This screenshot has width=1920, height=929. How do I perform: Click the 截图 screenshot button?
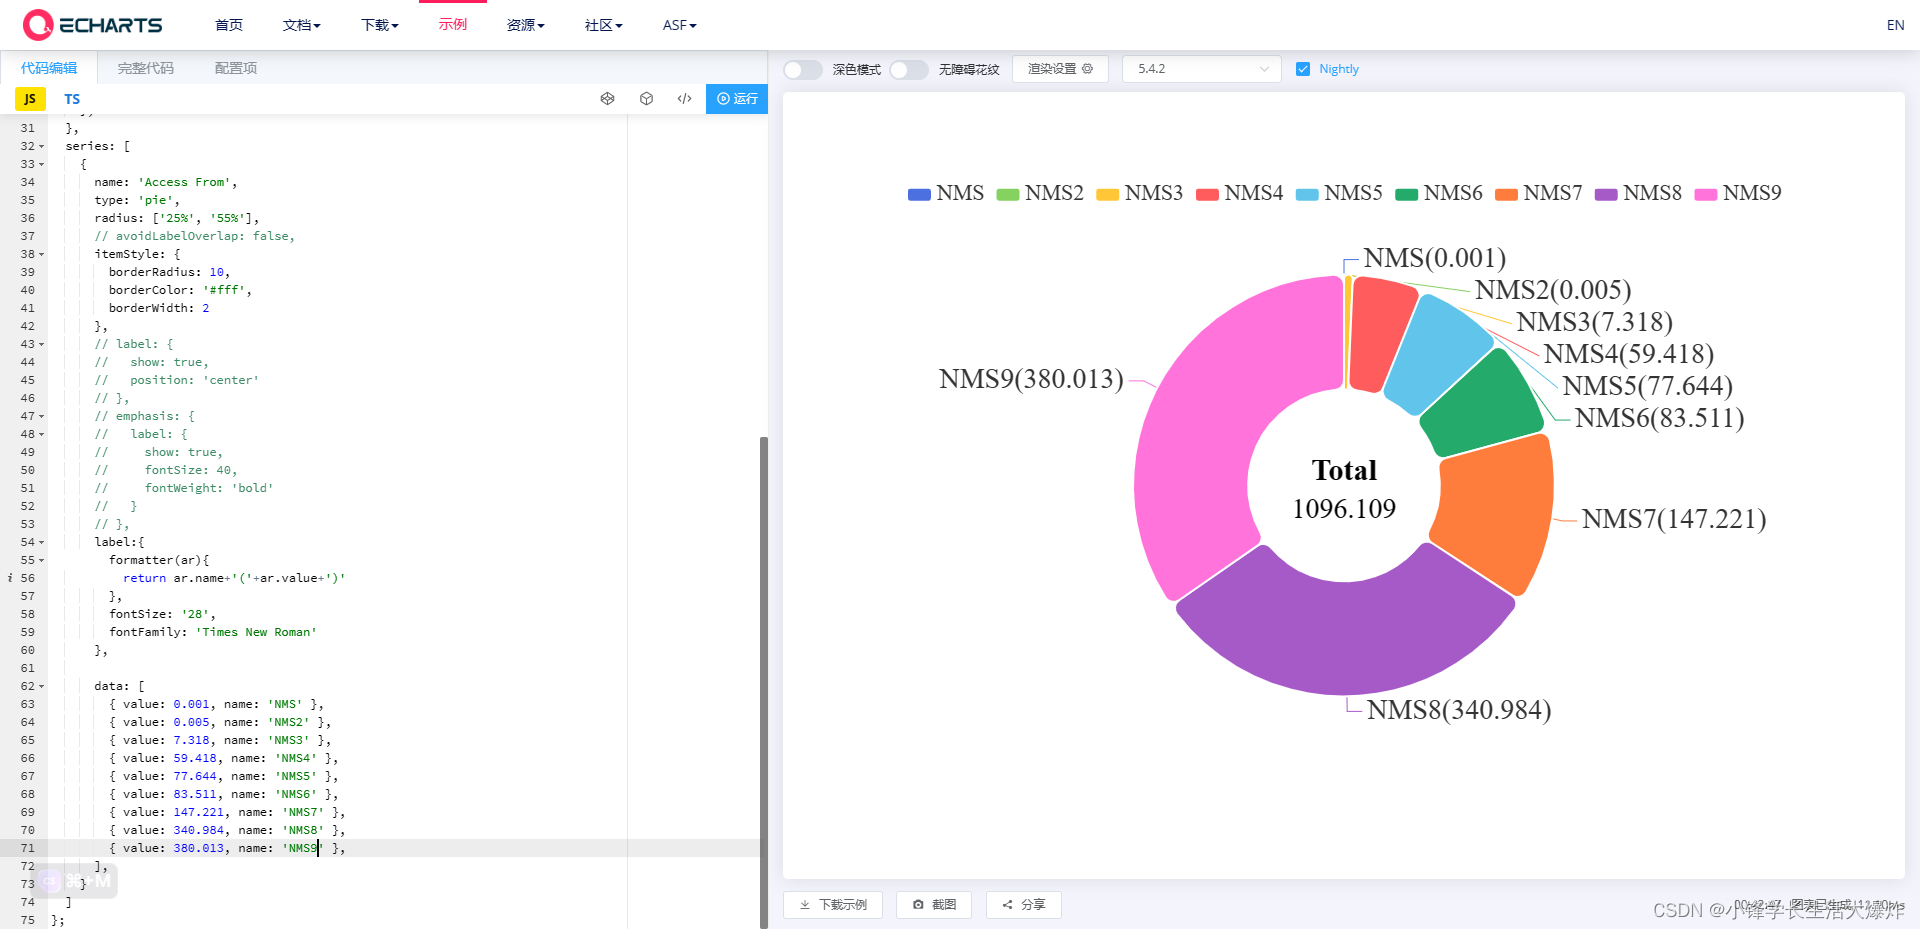click(934, 904)
